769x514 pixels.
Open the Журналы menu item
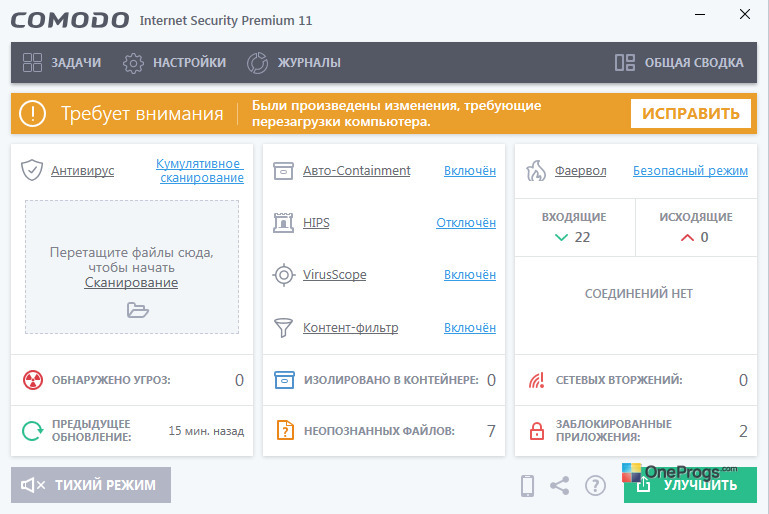click(293, 63)
